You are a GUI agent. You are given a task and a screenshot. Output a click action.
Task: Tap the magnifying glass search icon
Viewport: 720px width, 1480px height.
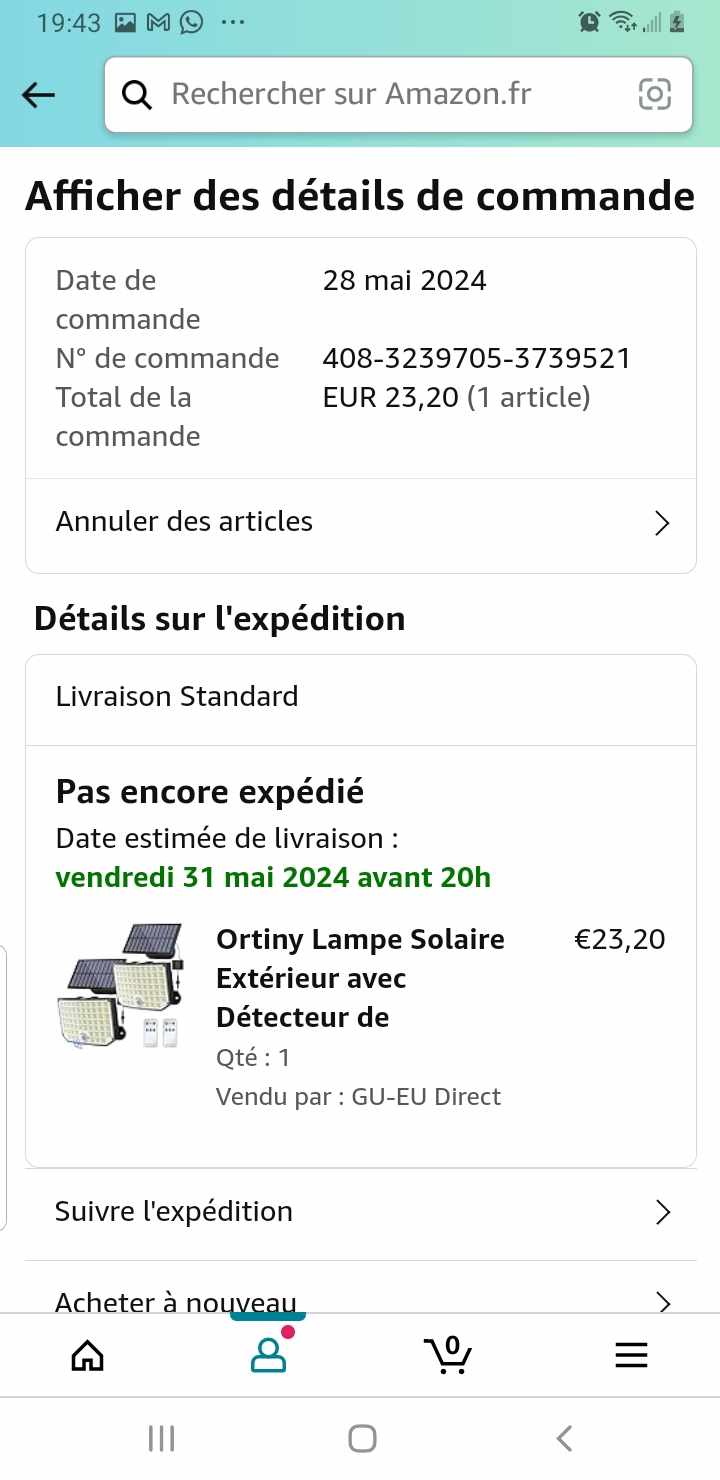(137, 95)
